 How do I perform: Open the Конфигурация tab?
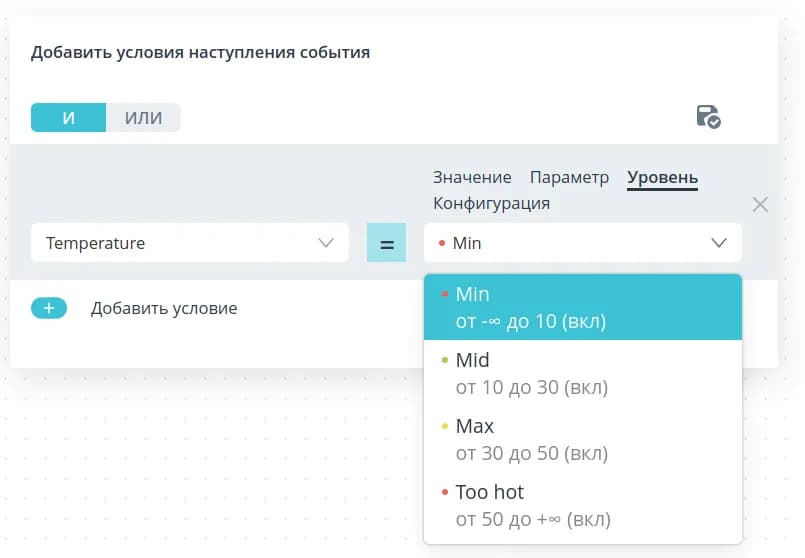491,203
